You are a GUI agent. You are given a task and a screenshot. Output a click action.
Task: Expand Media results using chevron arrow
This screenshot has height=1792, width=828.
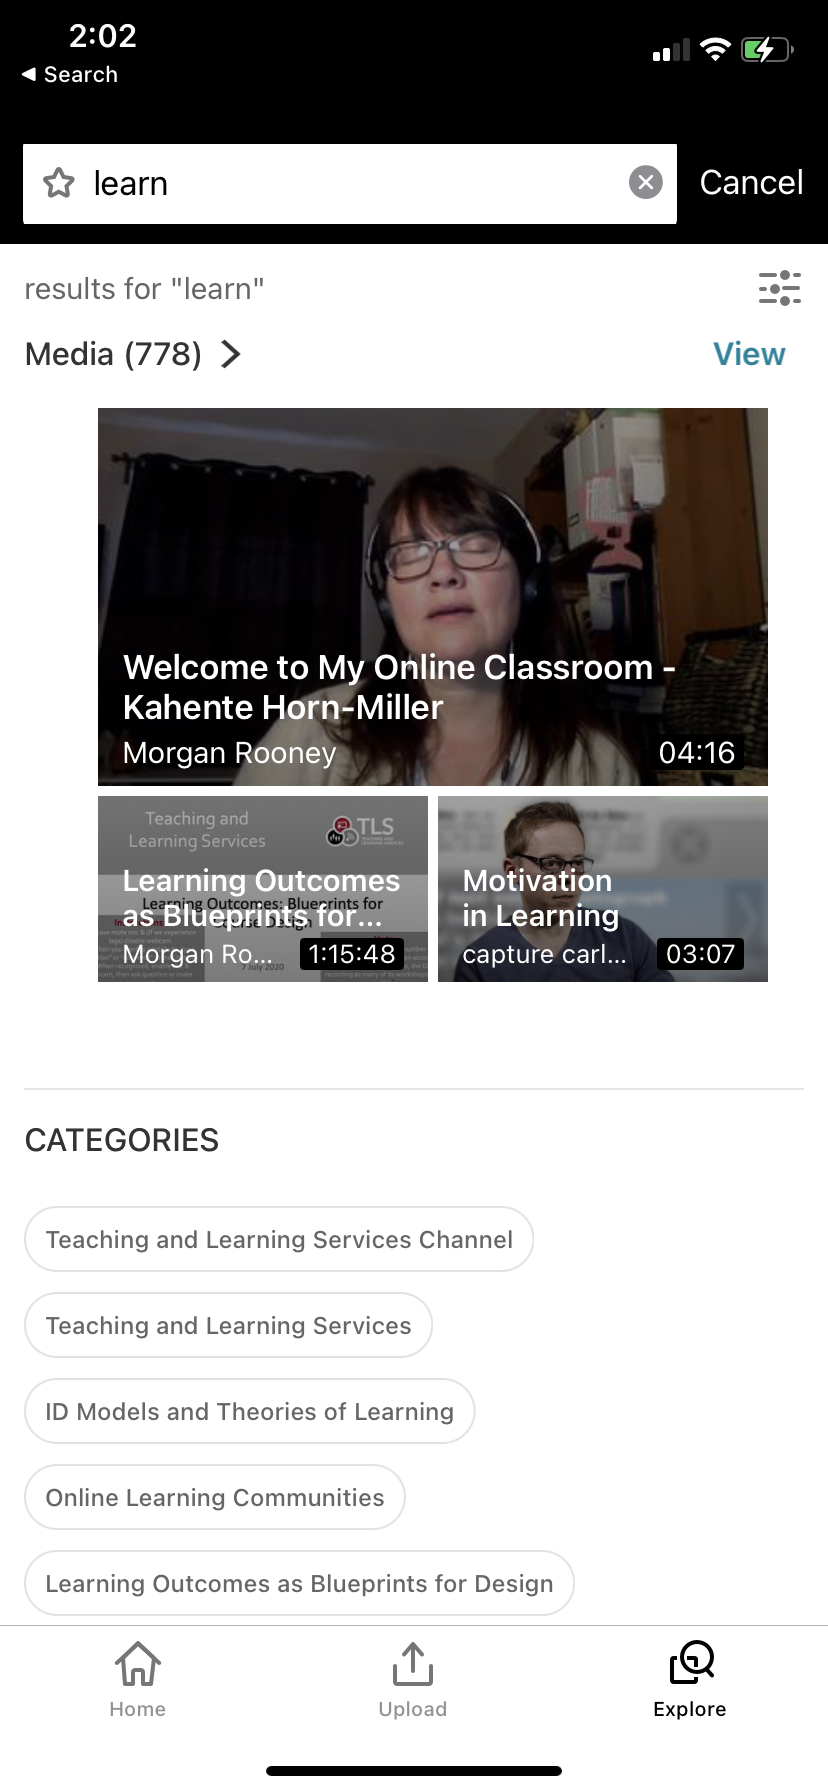[231, 354]
